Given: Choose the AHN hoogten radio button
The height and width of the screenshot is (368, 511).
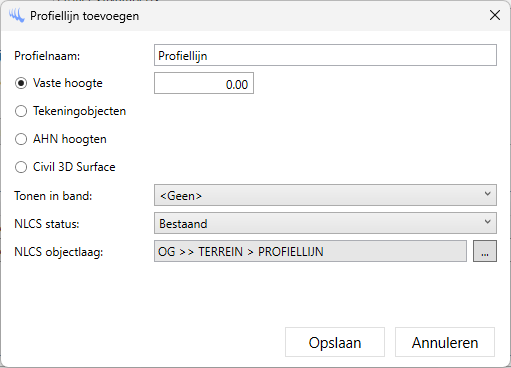Looking at the screenshot, I should (21, 139).
